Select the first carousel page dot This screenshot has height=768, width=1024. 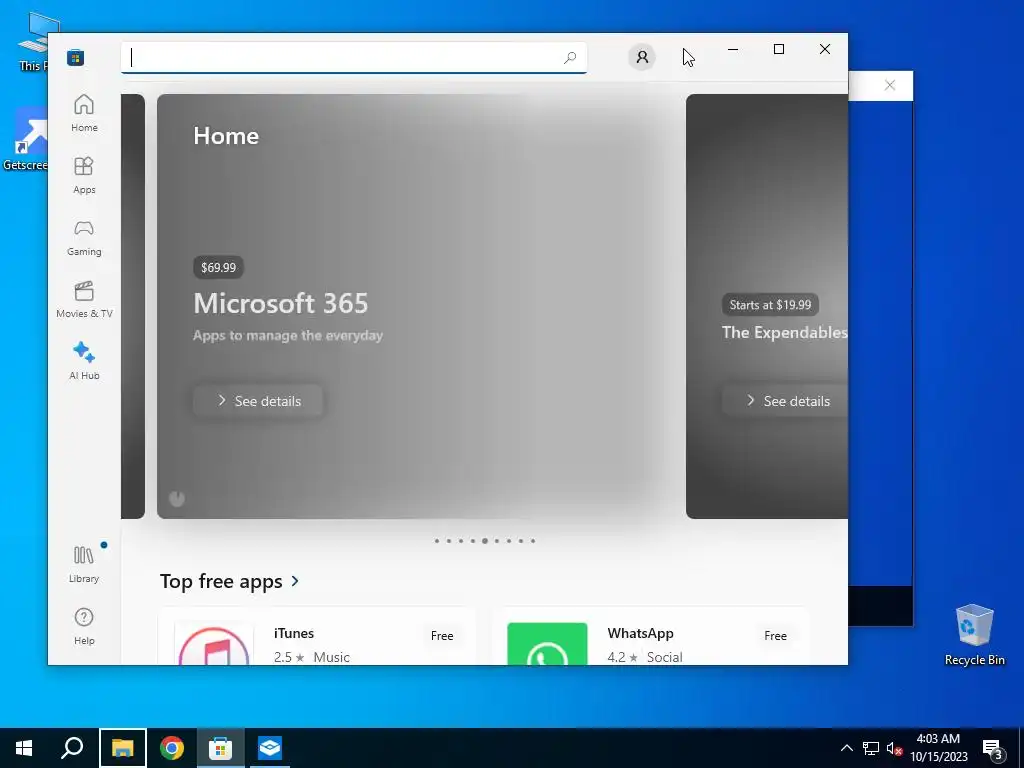click(x=437, y=541)
